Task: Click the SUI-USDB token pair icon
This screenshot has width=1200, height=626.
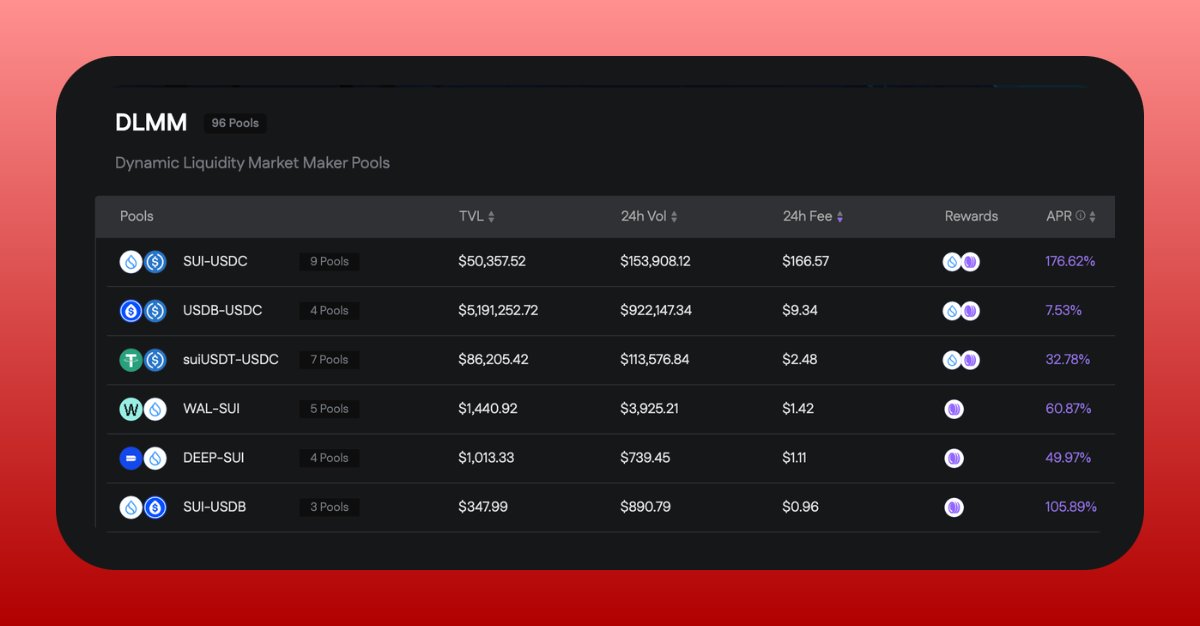Action: point(143,507)
